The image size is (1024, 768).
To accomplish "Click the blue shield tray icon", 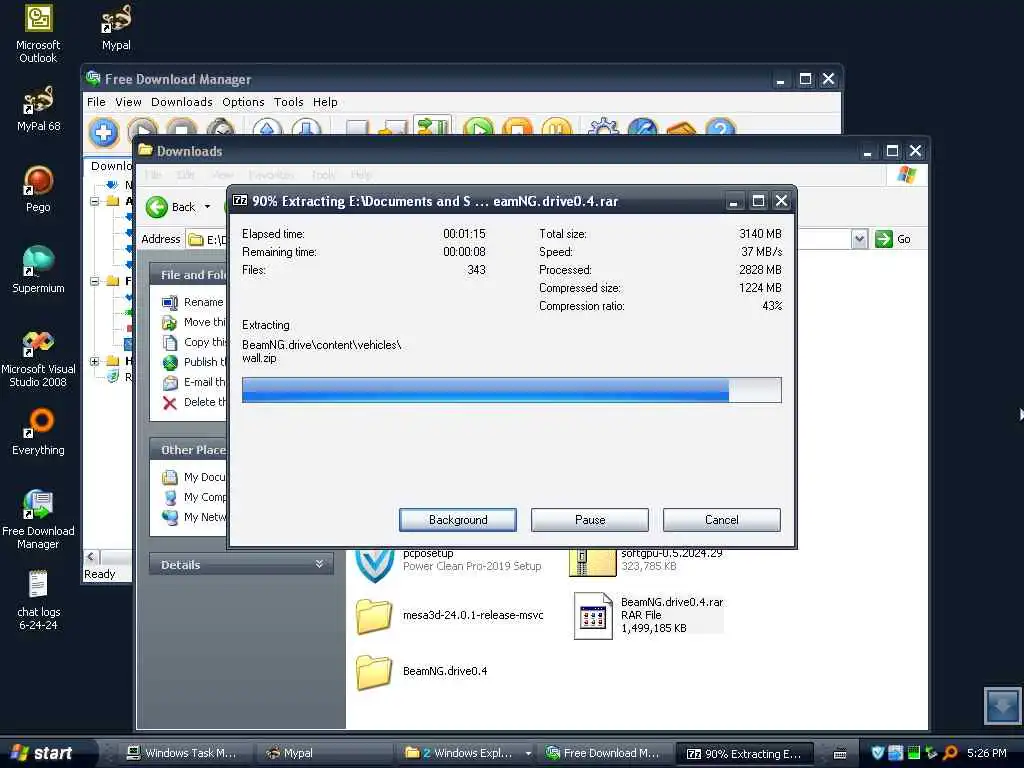I will [x=878, y=753].
